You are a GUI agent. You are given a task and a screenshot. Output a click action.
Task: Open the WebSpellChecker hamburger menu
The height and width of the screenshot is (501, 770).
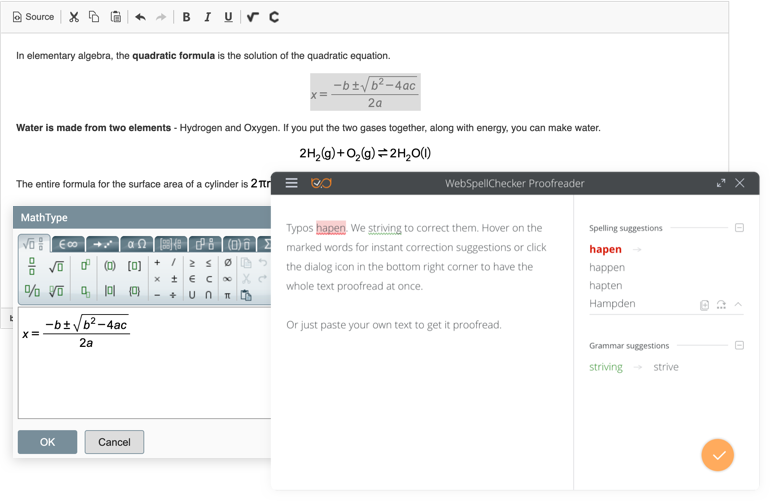point(292,183)
